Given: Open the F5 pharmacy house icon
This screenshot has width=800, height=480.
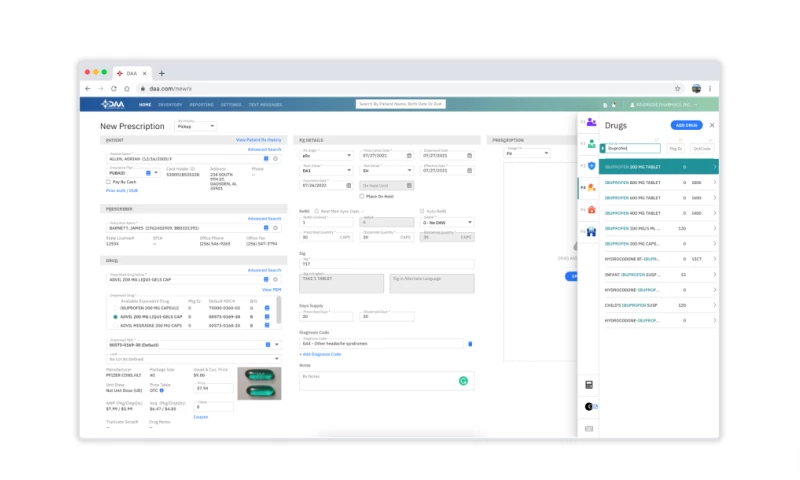Looking at the screenshot, I should tap(592, 210).
